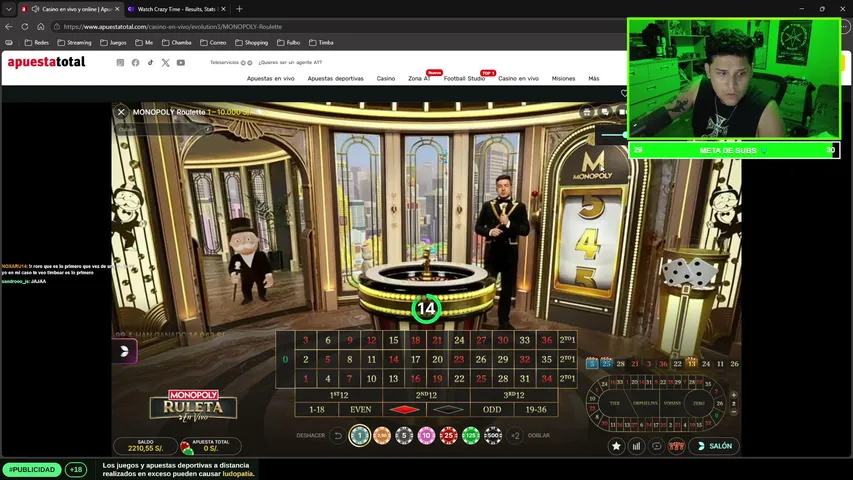853x480 pixels.
Task: Reload the page with the refresh icon
Action: click(25, 26)
